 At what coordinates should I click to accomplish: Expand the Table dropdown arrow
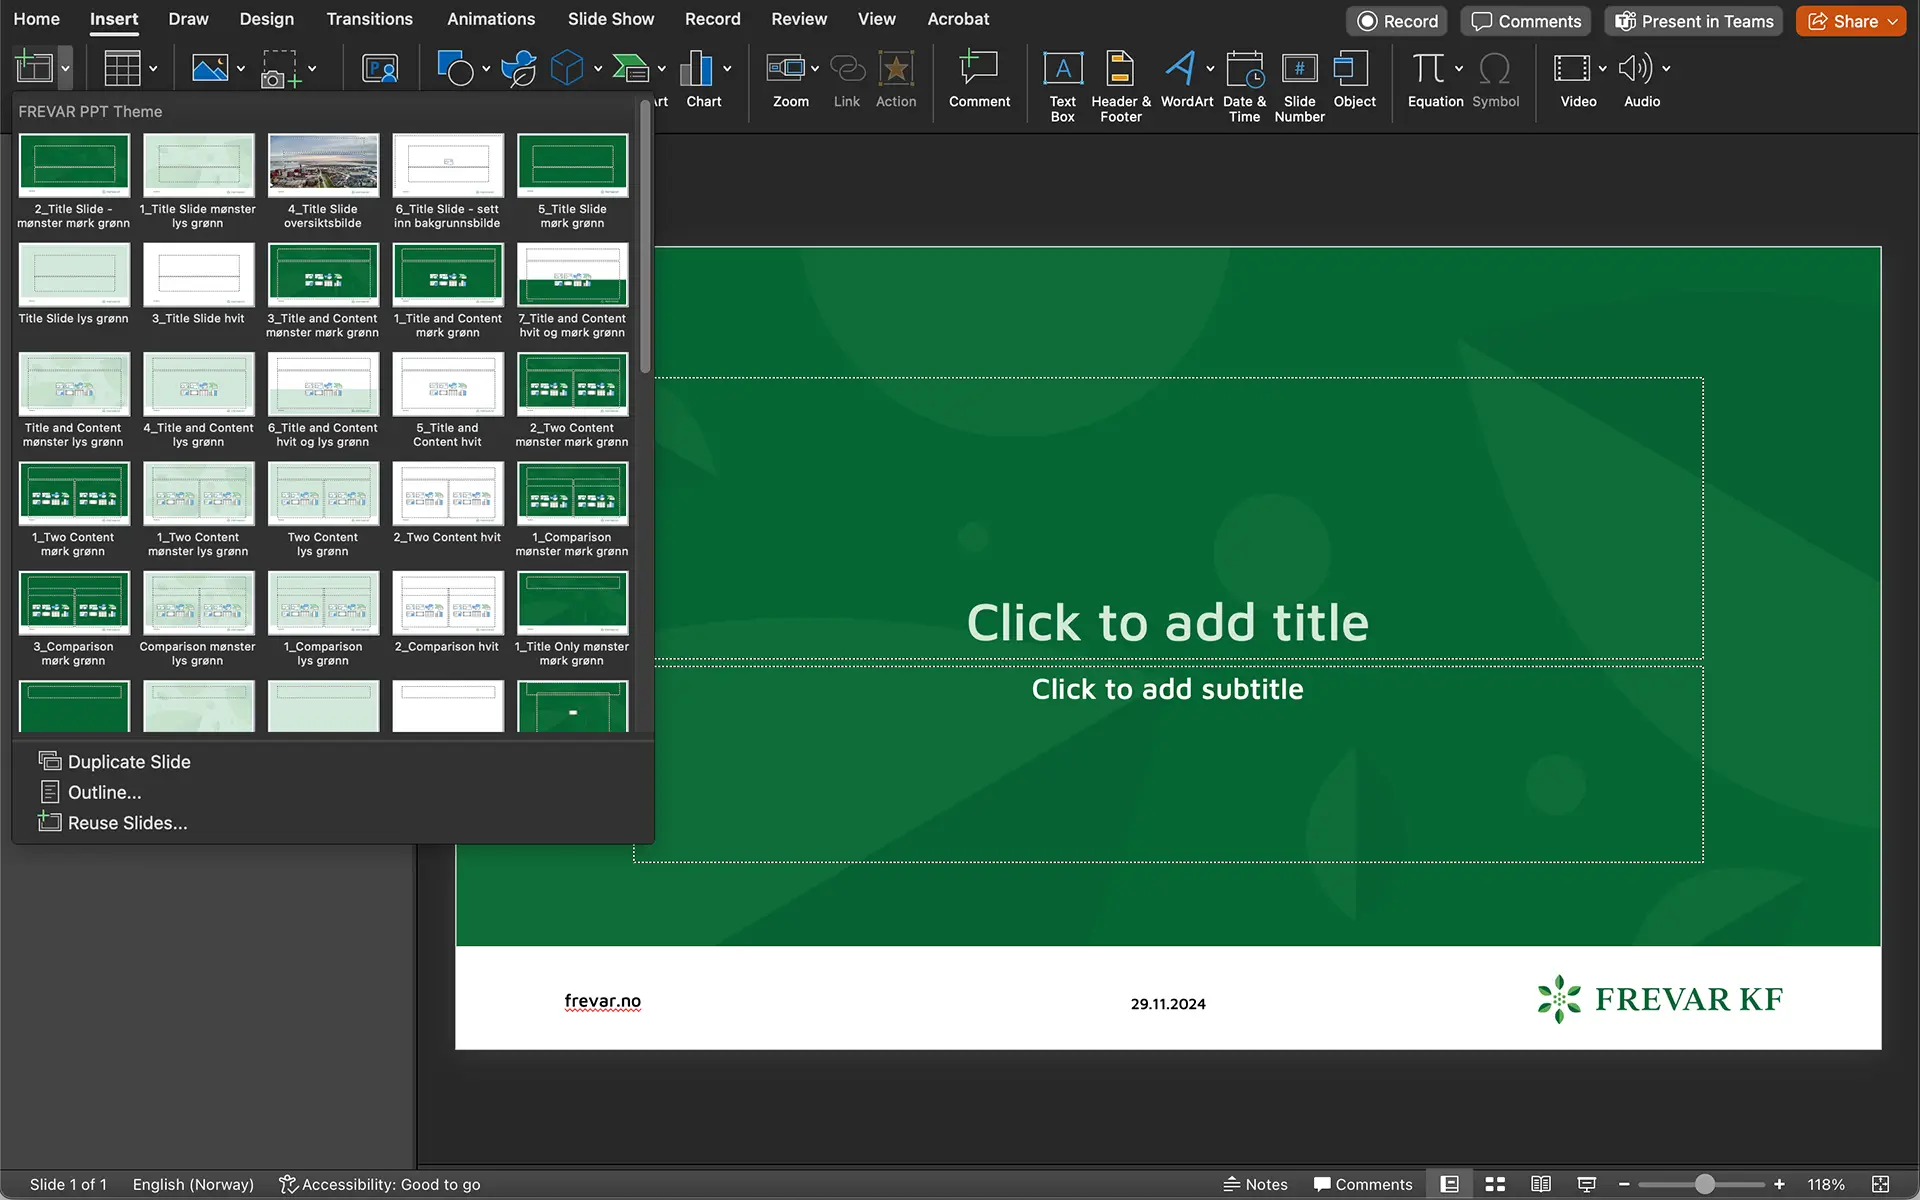[153, 69]
